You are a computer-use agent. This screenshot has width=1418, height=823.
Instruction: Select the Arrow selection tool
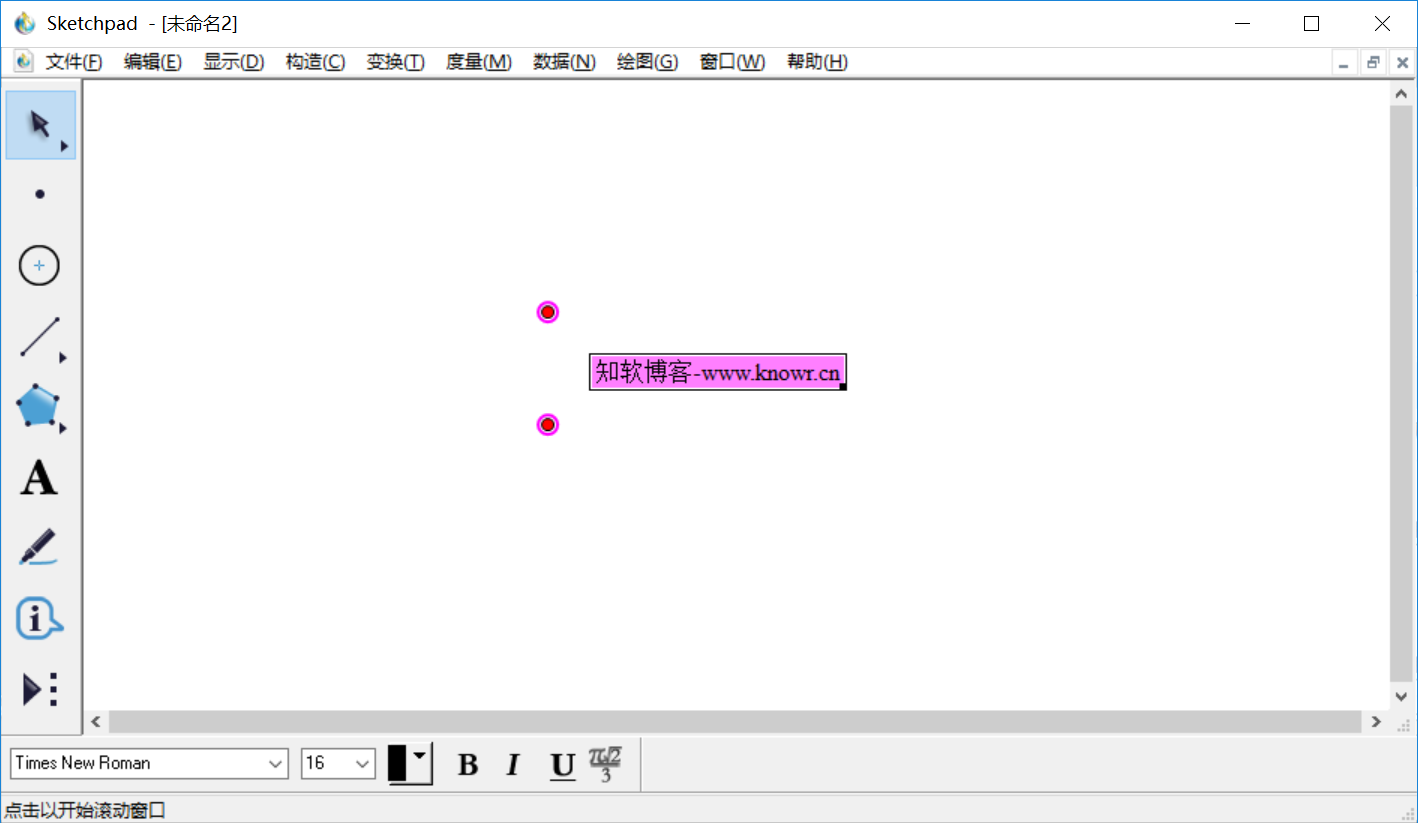40,125
